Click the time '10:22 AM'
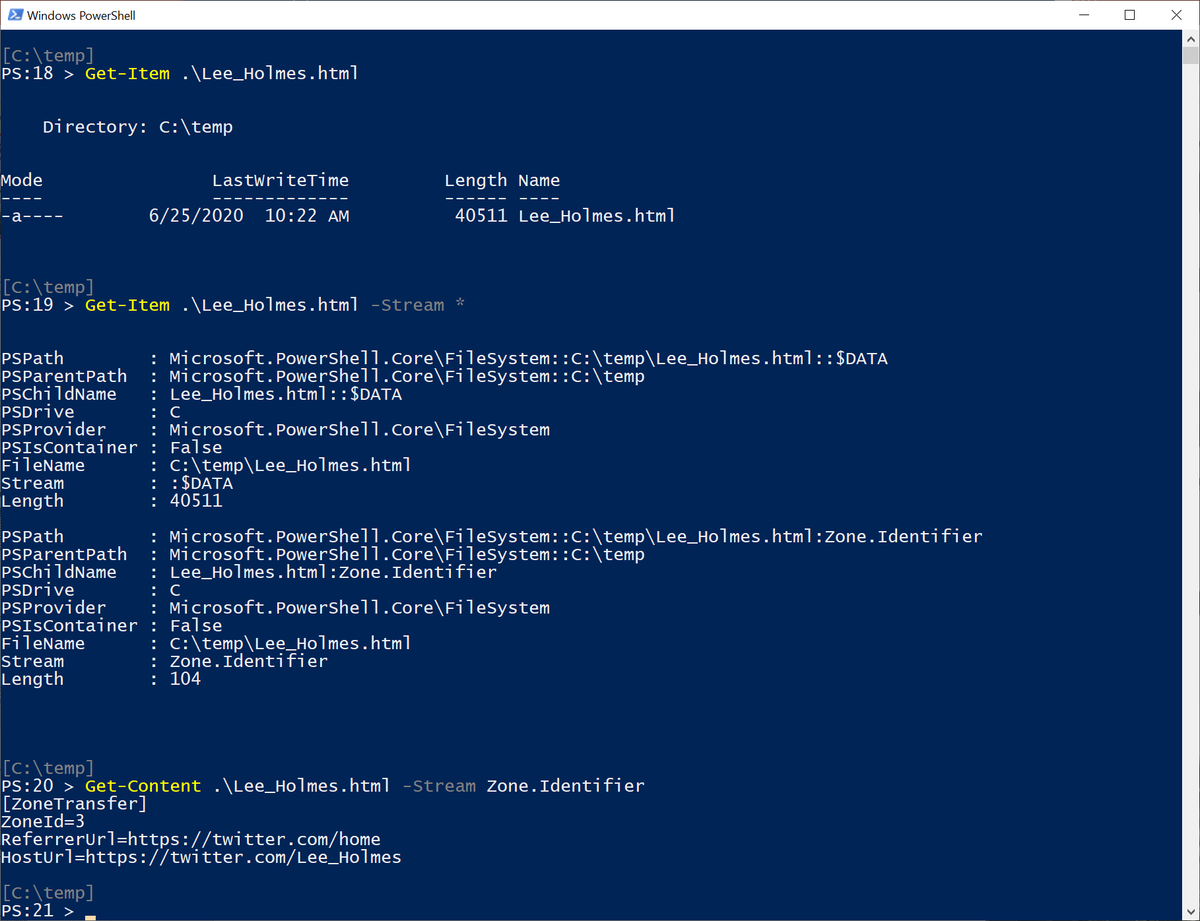Screen dimensions: 1200x921 [307, 216]
